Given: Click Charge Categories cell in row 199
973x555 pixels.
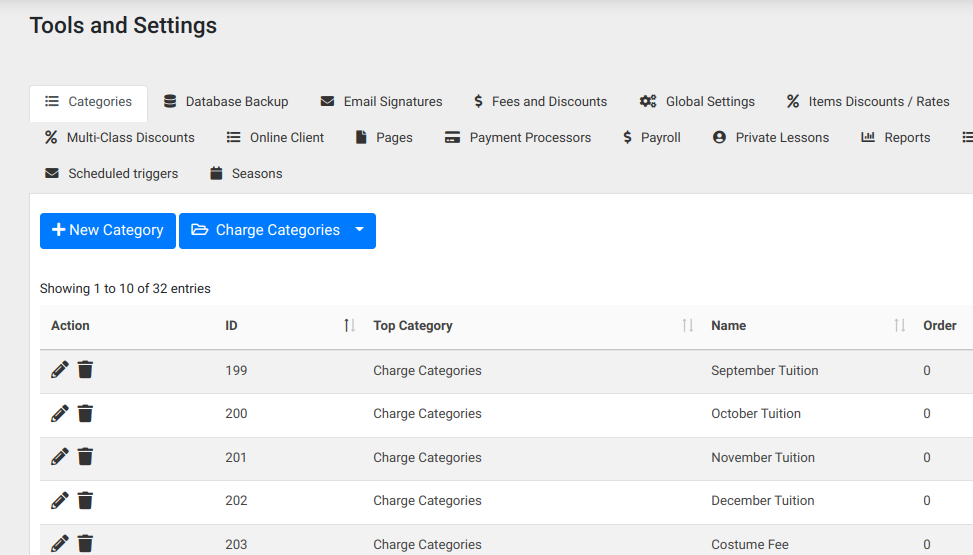Looking at the screenshot, I should tap(427, 371).
